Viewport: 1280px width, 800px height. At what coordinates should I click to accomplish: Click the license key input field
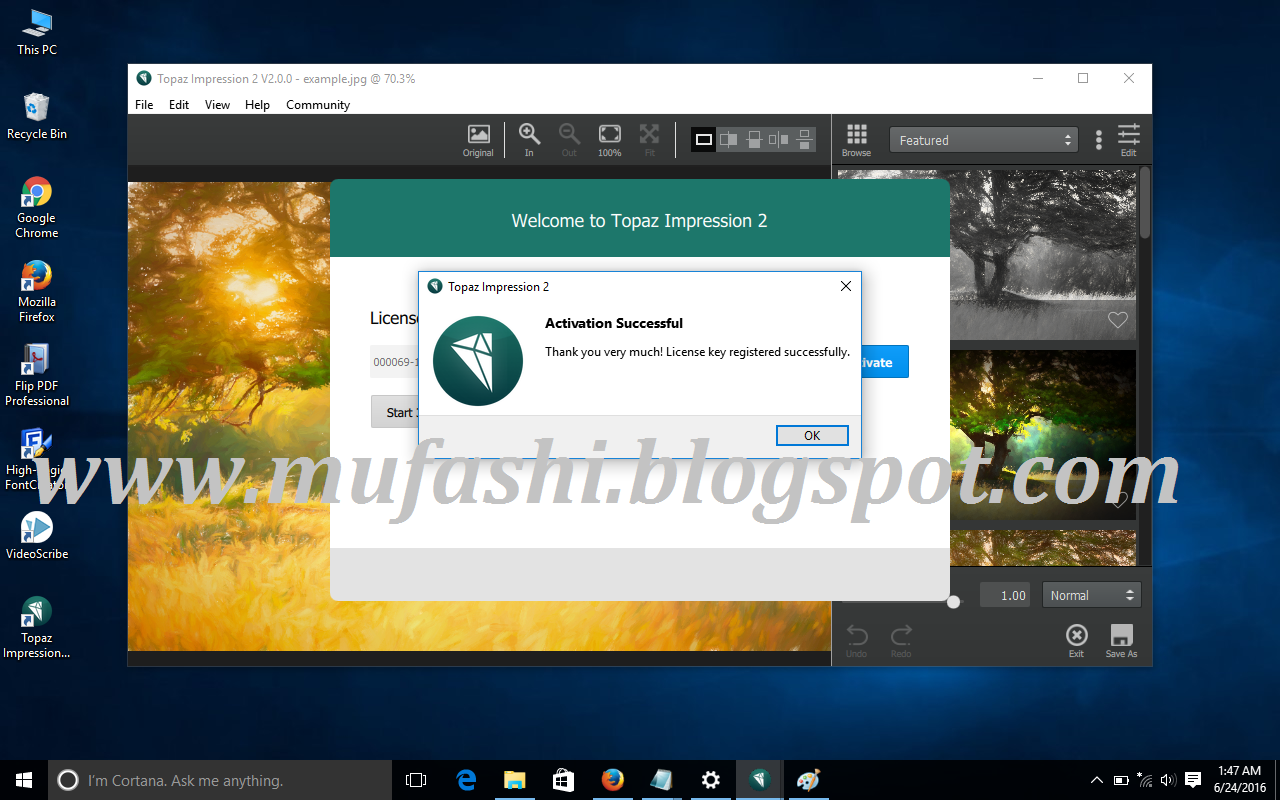pyautogui.click(x=394, y=362)
